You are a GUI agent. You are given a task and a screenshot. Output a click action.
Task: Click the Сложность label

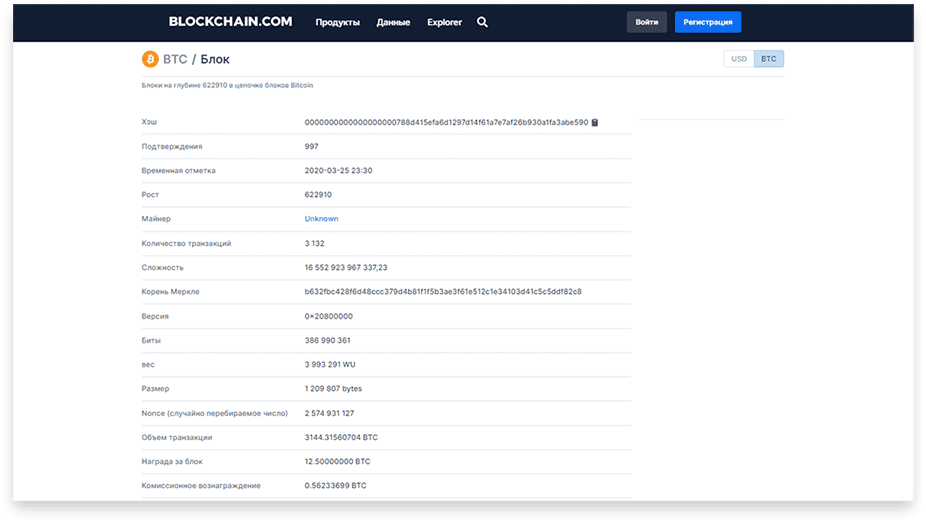[162, 268]
